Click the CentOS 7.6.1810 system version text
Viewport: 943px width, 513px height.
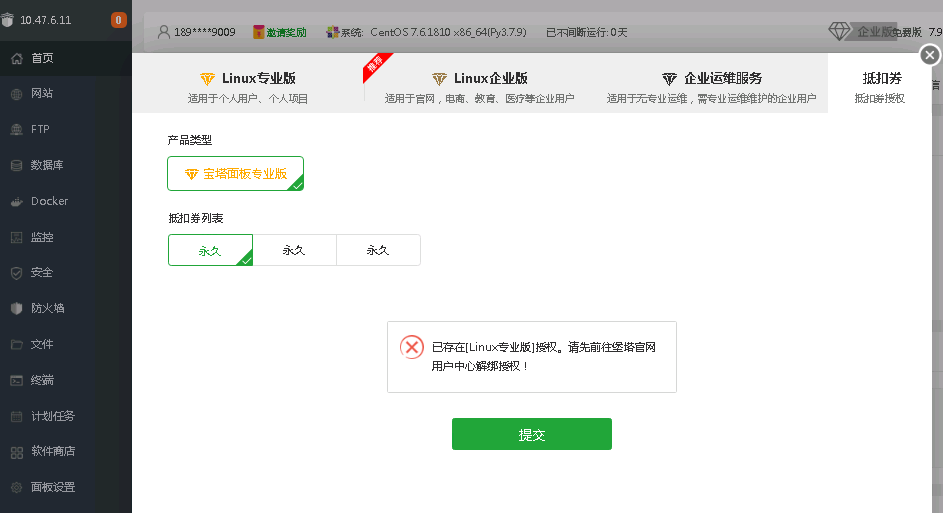point(448,32)
